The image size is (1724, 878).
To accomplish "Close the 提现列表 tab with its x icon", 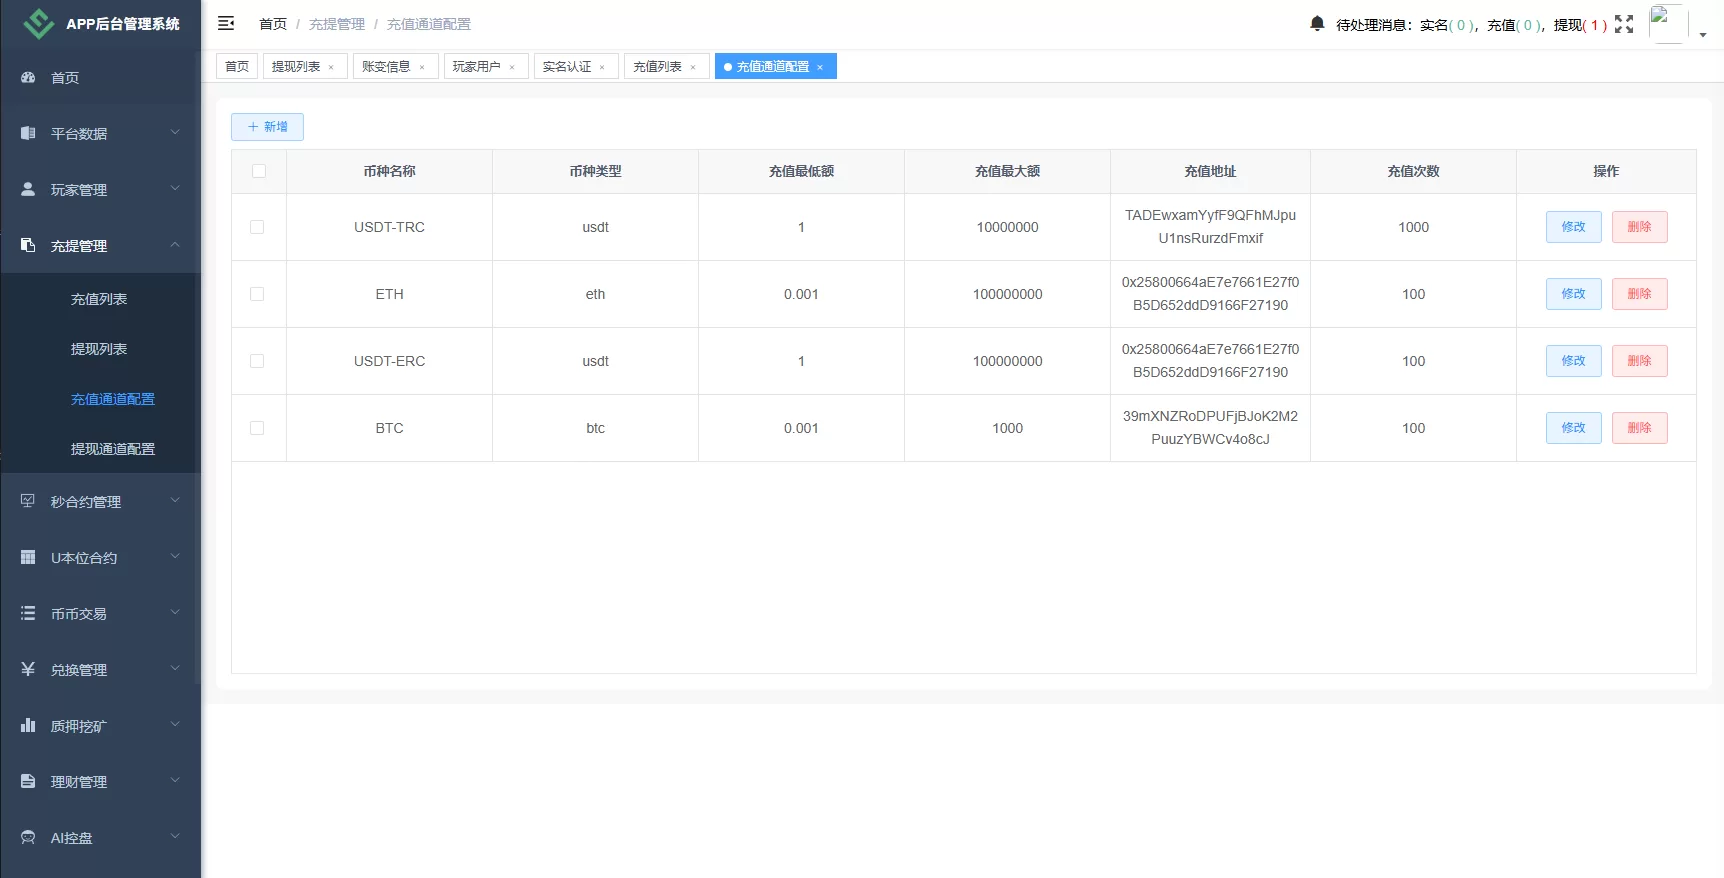I will (x=331, y=67).
